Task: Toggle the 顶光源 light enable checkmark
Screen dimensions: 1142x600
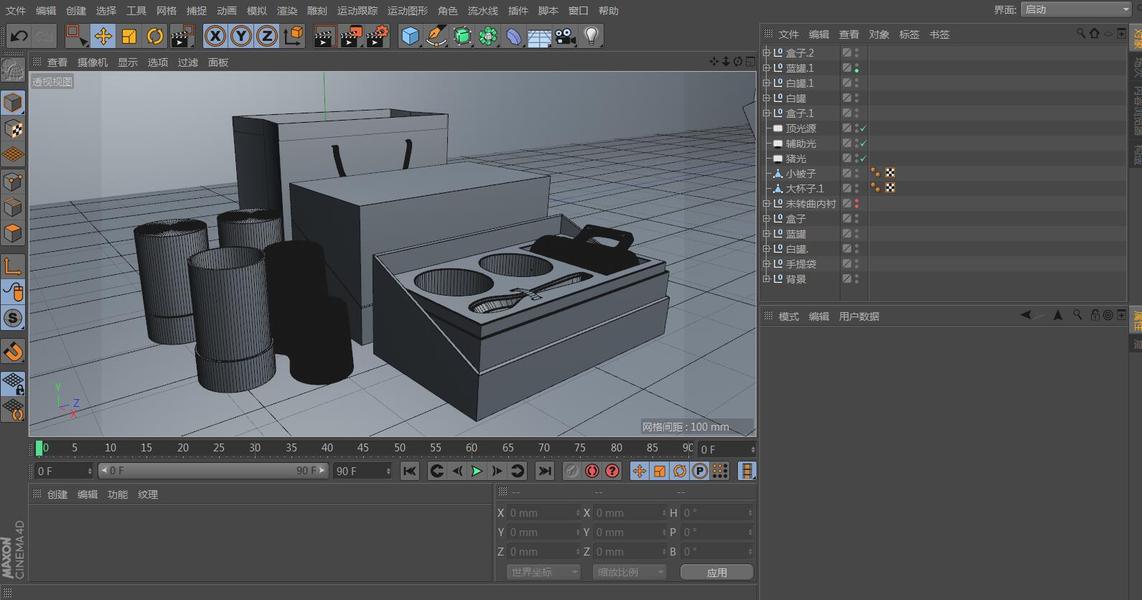Action: click(x=862, y=129)
